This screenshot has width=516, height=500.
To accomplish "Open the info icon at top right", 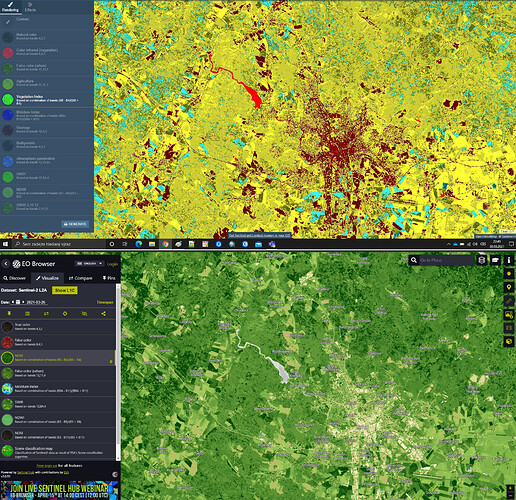I will pyautogui.click(x=509, y=260).
